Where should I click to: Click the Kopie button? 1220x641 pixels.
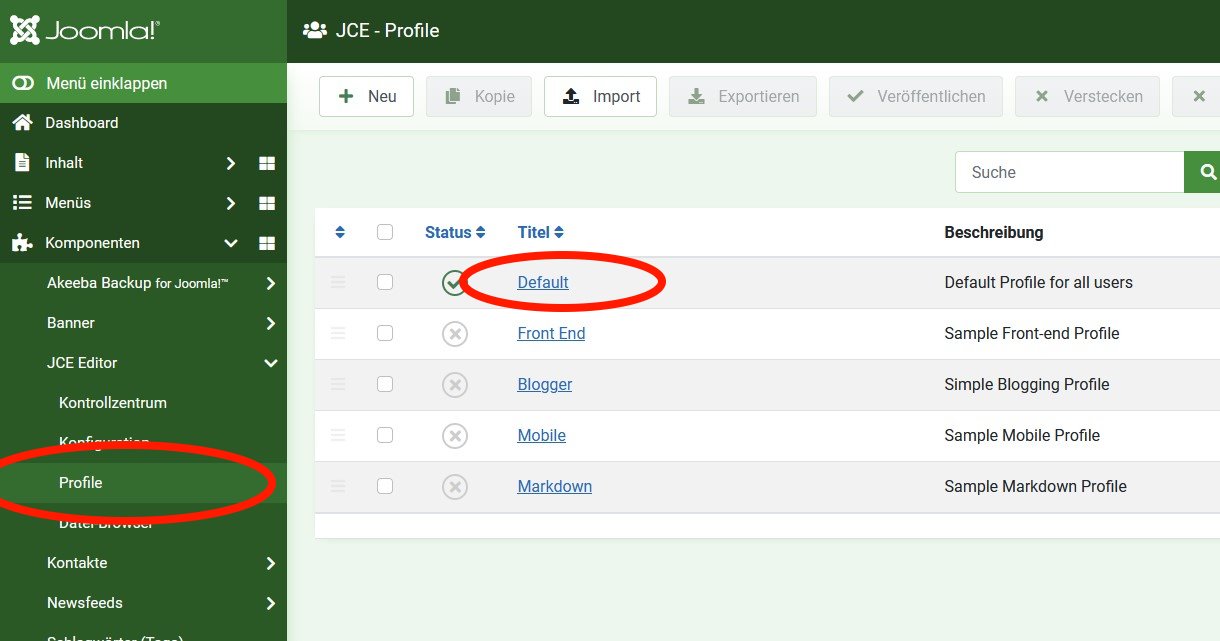pyautogui.click(x=479, y=96)
